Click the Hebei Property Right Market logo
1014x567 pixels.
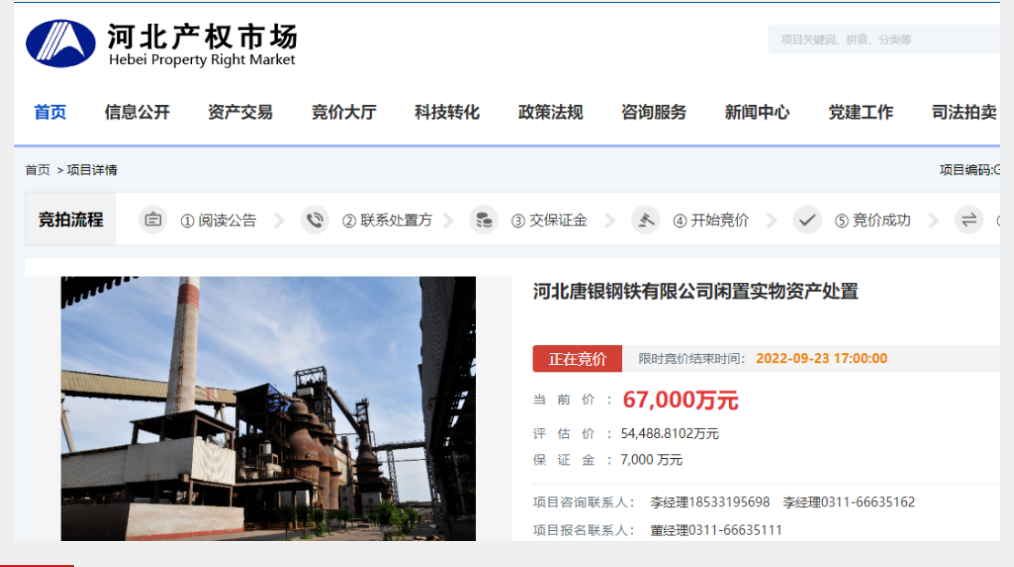point(161,44)
